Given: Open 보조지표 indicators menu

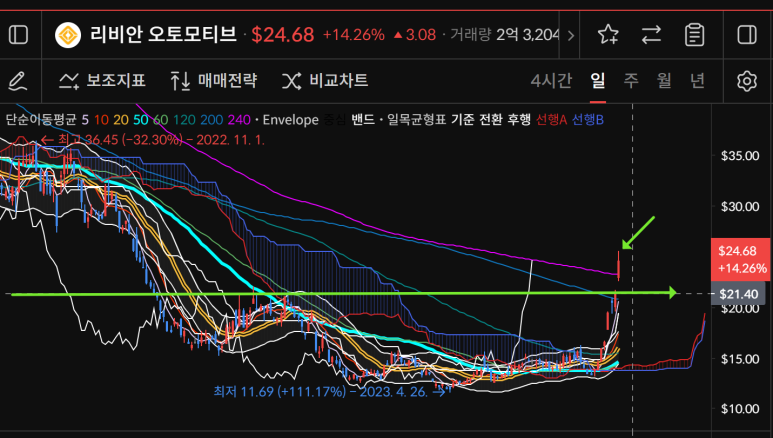Looking at the screenshot, I should [x=103, y=80].
